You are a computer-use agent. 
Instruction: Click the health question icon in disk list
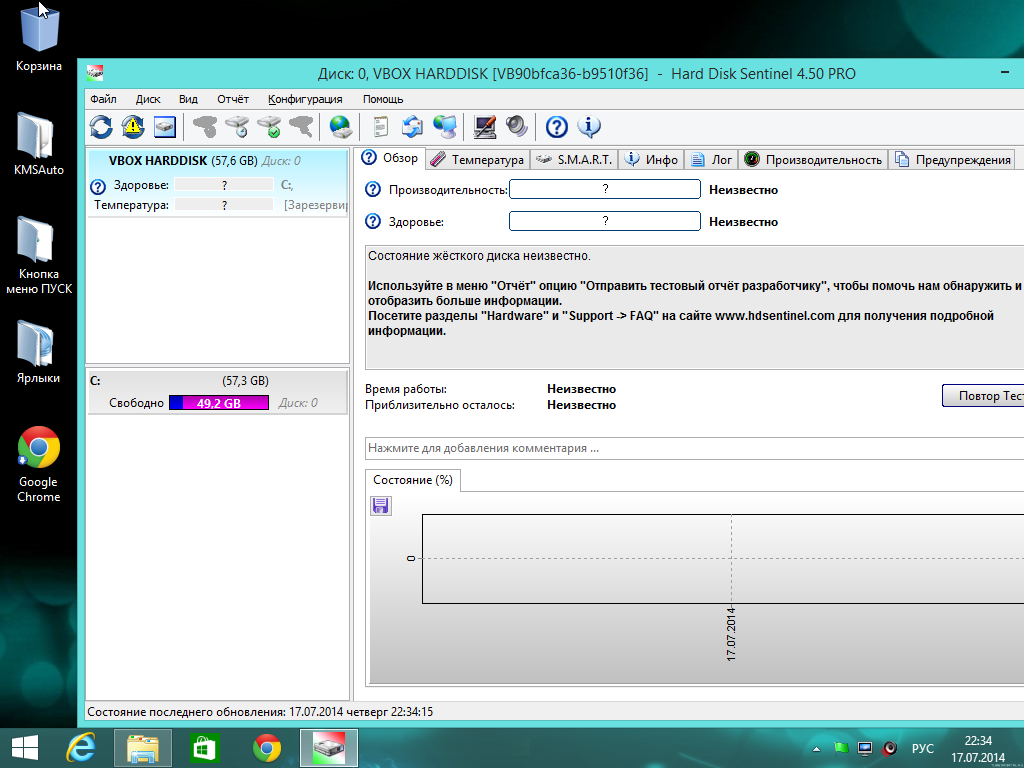coord(98,187)
